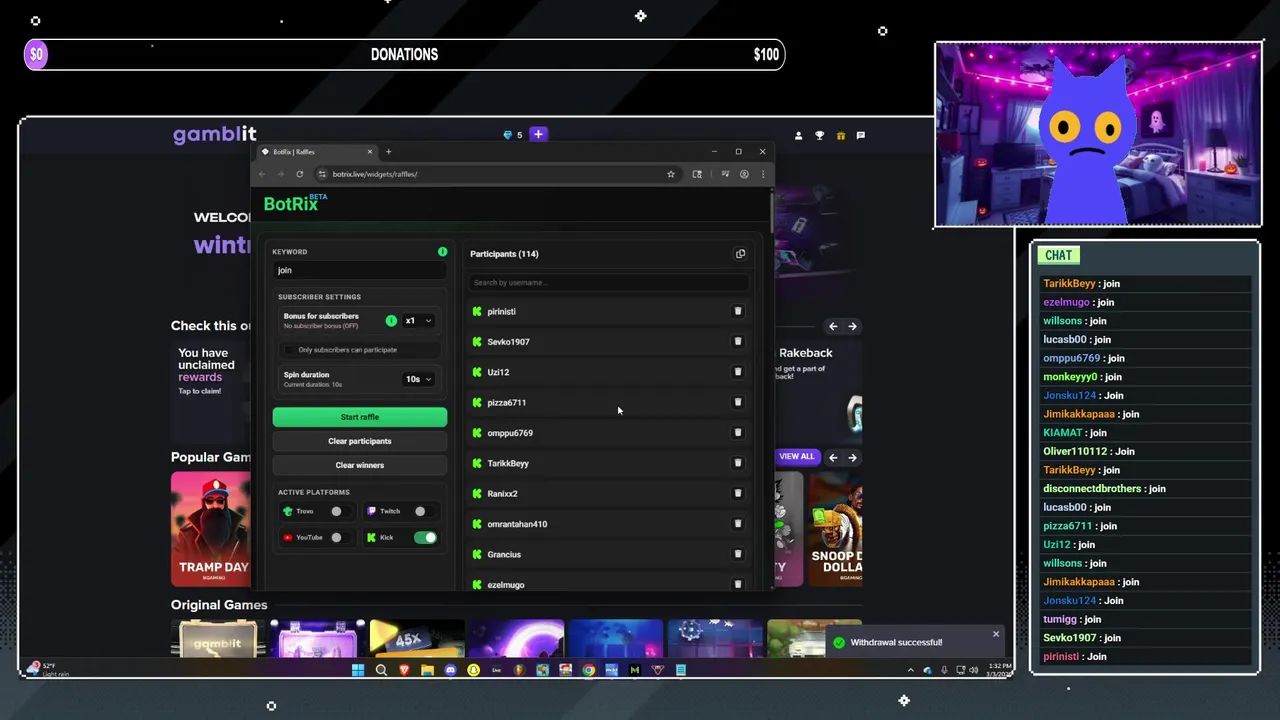Click Clear participants
The image size is (1280, 720).
click(x=360, y=441)
